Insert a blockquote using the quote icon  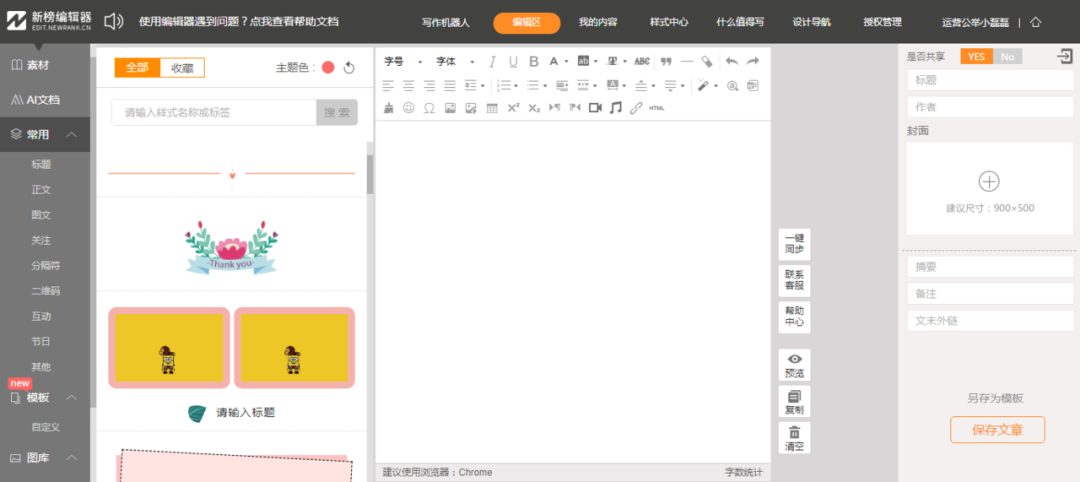pyautogui.click(x=666, y=62)
